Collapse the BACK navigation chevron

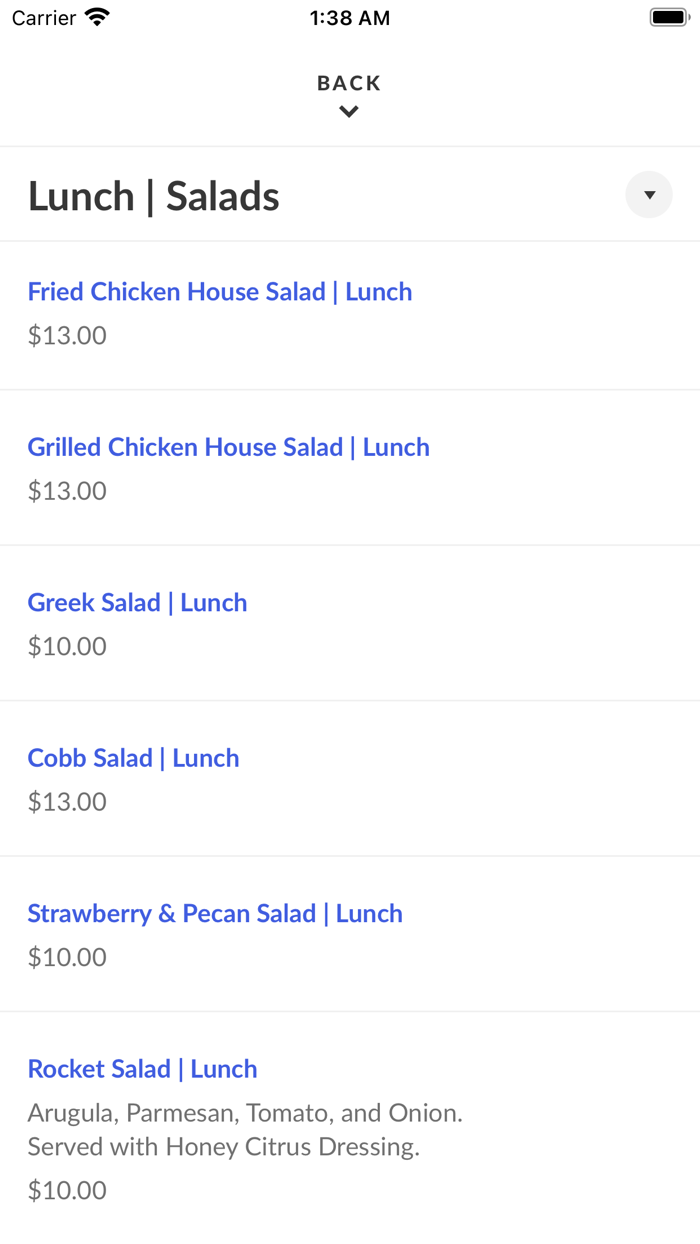(x=348, y=111)
